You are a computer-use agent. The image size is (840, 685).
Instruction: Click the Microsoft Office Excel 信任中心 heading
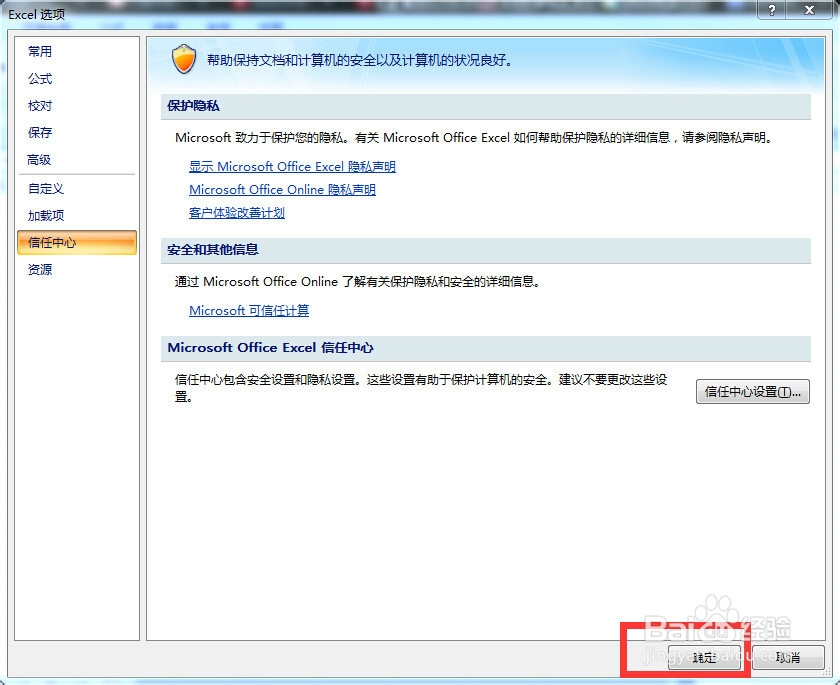click(271, 348)
